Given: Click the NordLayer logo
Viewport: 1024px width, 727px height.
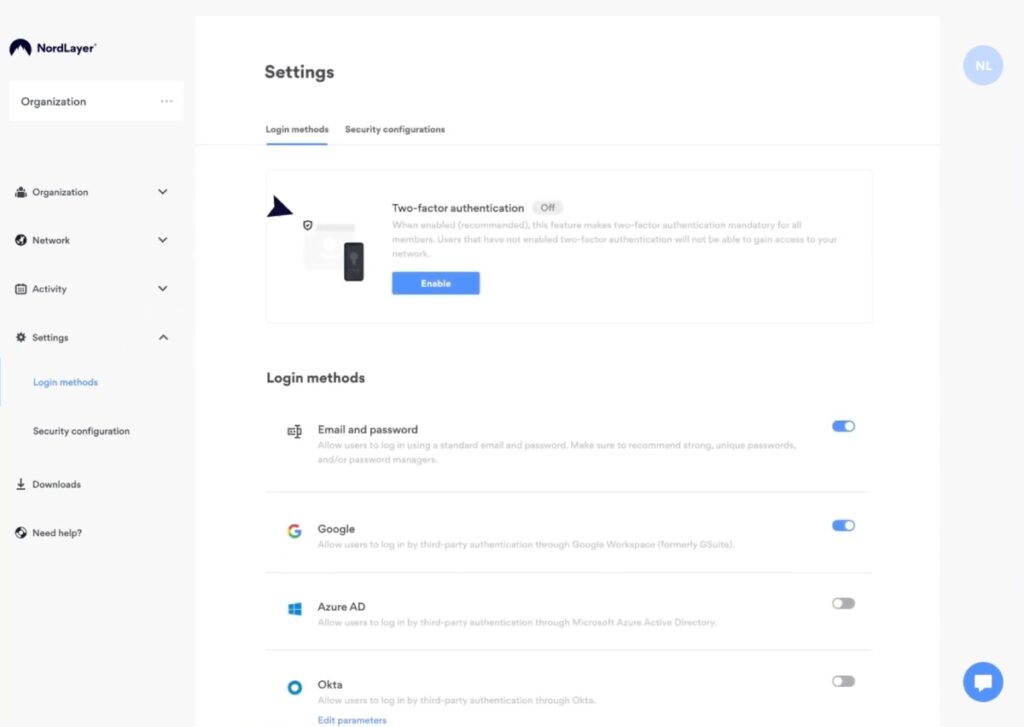Looking at the screenshot, I should pyautogui.click(x=53, y=48).
